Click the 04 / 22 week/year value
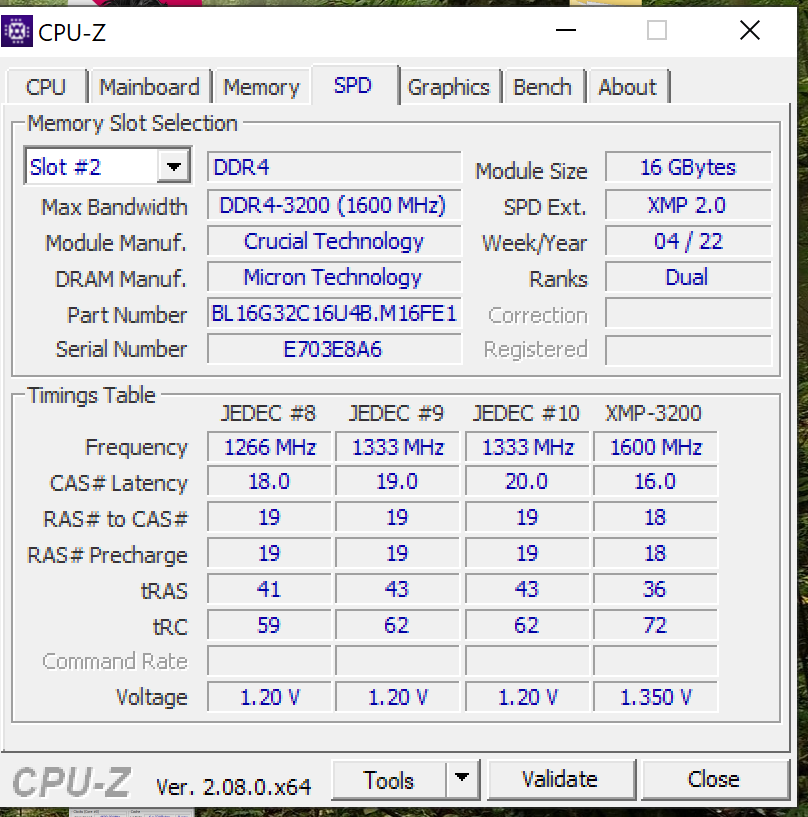Image resolution: width=808 pixels, height=817 pixels. [688, 241]
